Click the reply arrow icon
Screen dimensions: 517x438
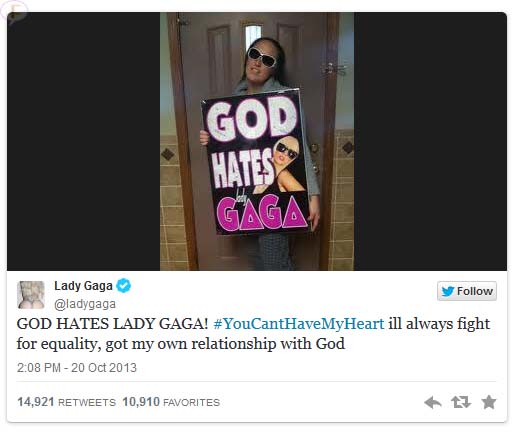point(433,402)
